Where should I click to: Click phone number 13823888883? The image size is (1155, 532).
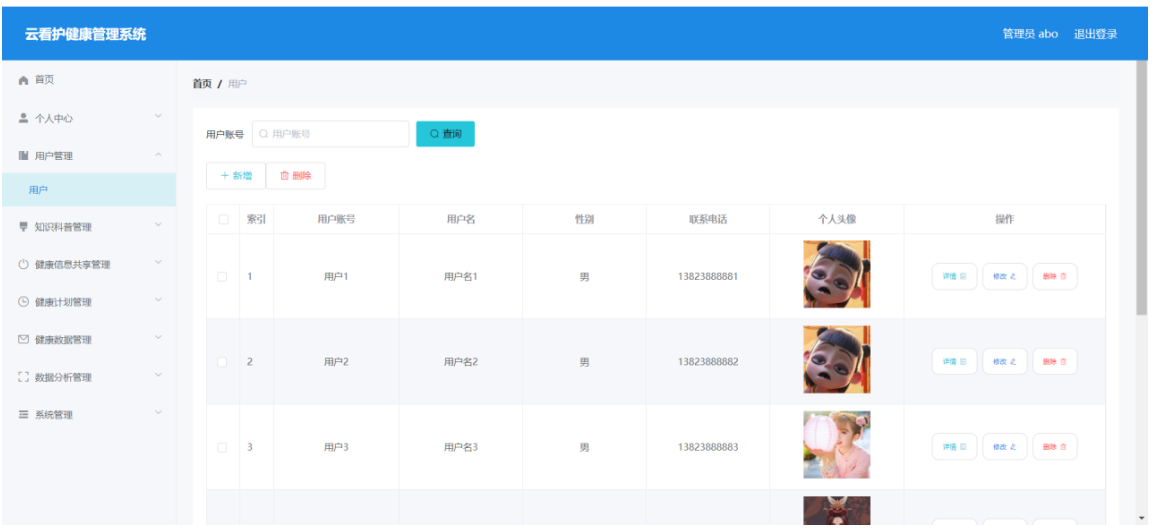[x=708, y=448]
